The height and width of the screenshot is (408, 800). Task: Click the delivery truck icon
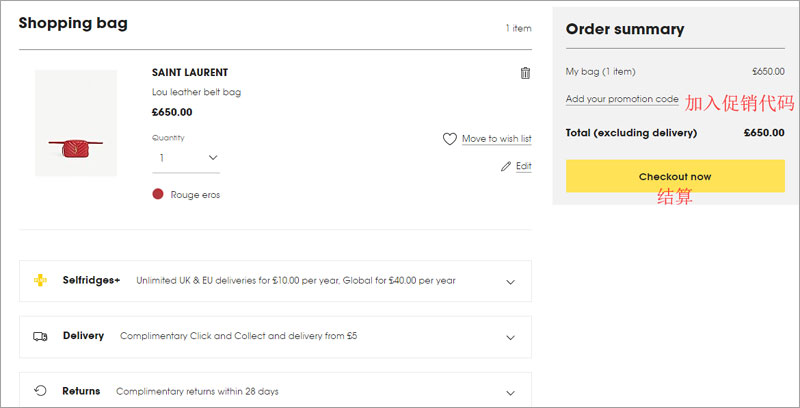(x=40, y=337)
